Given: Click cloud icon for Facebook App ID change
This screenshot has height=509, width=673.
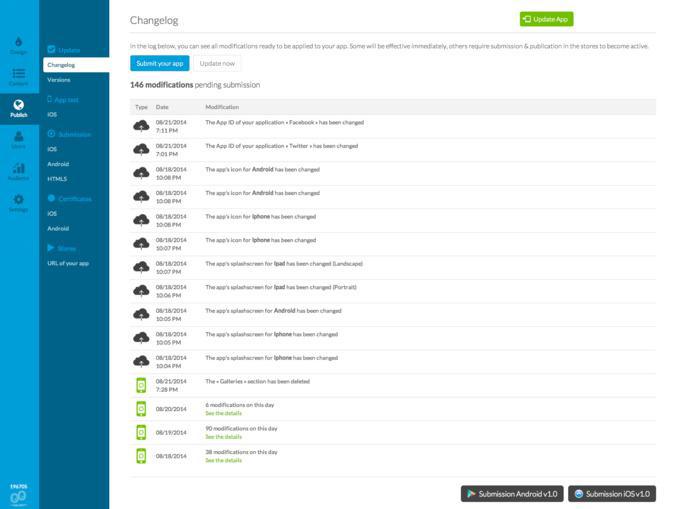Looking at the screenshot, I should (141, 127).
